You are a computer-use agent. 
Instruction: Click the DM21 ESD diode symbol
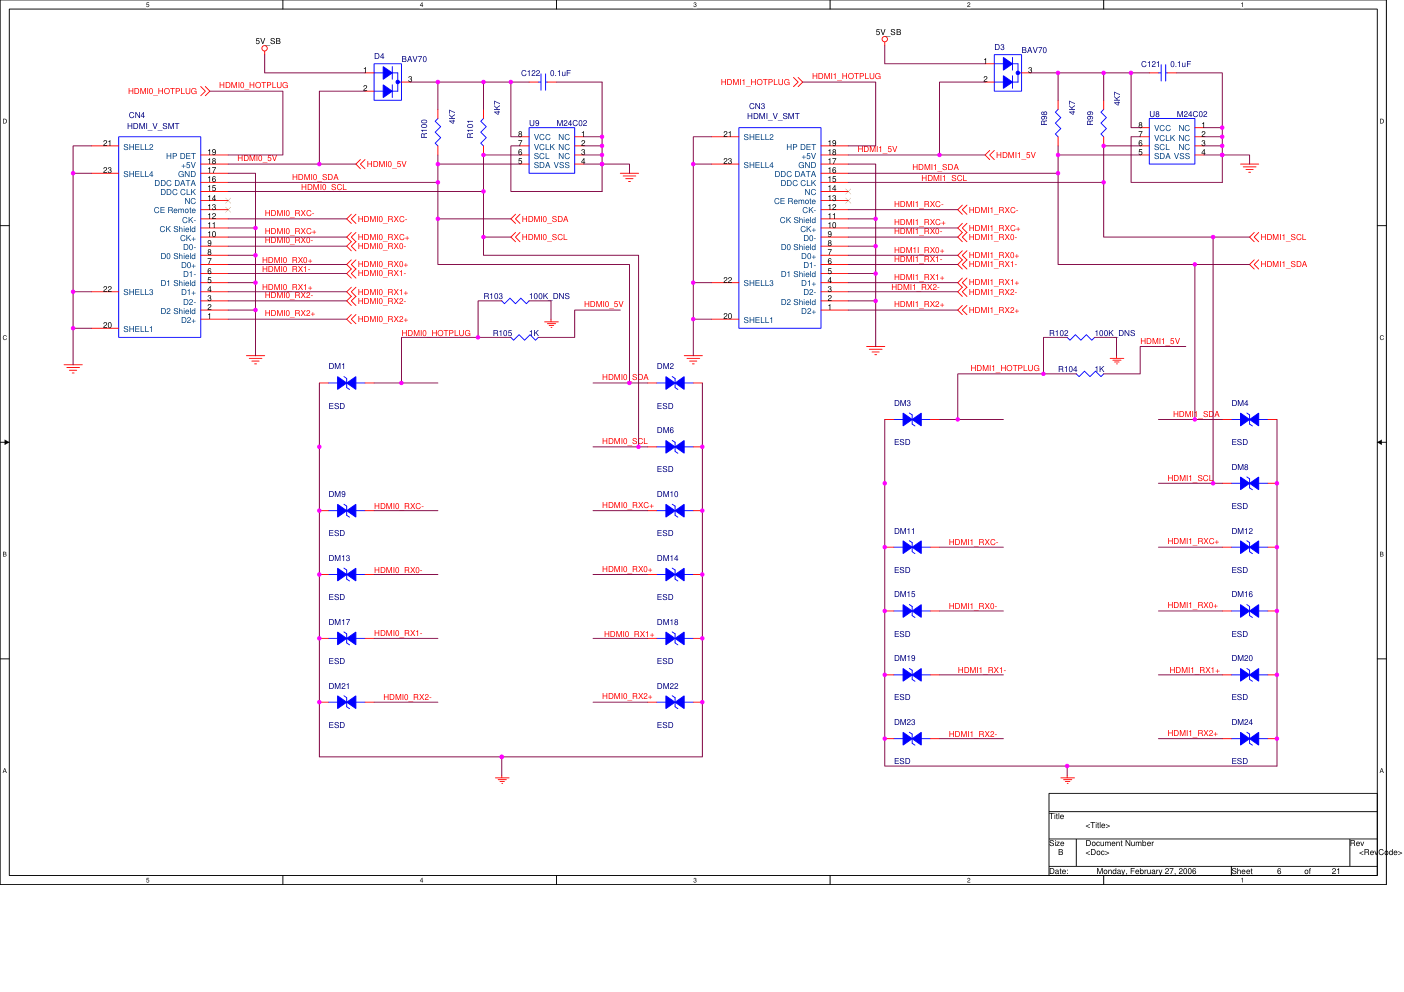[x=347, y=703]
